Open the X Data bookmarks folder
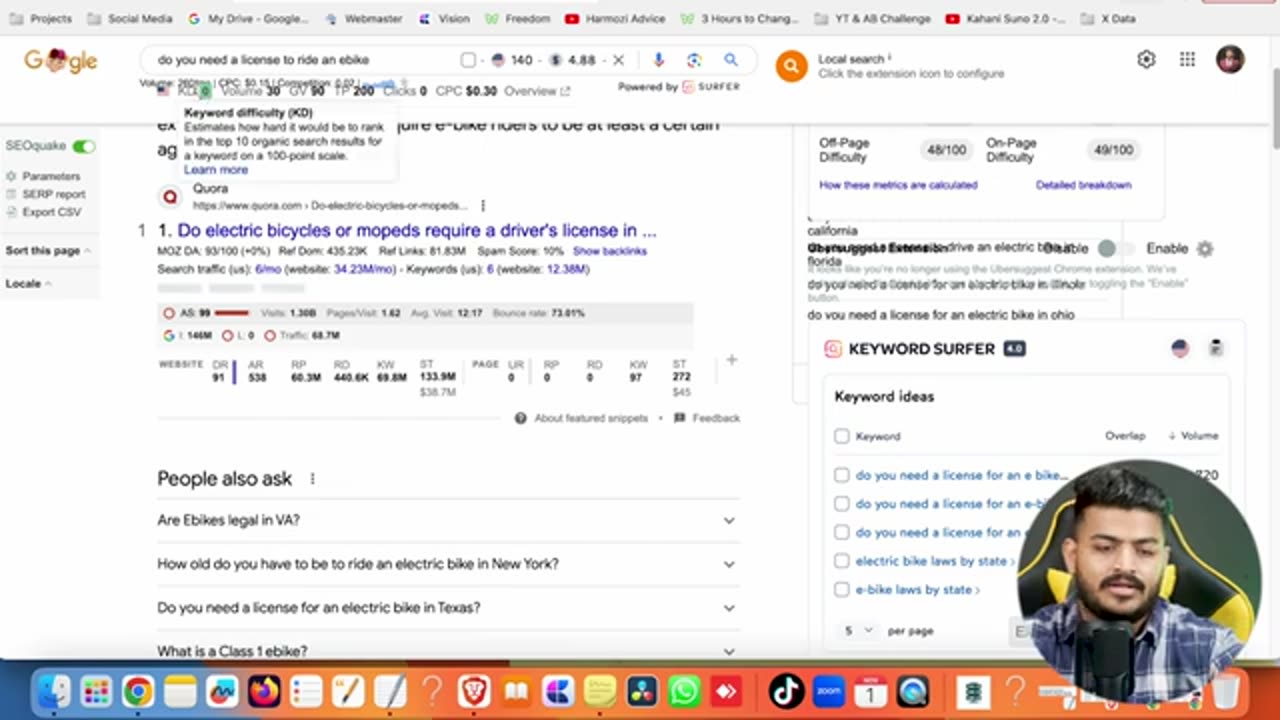 click(1109, 18)
